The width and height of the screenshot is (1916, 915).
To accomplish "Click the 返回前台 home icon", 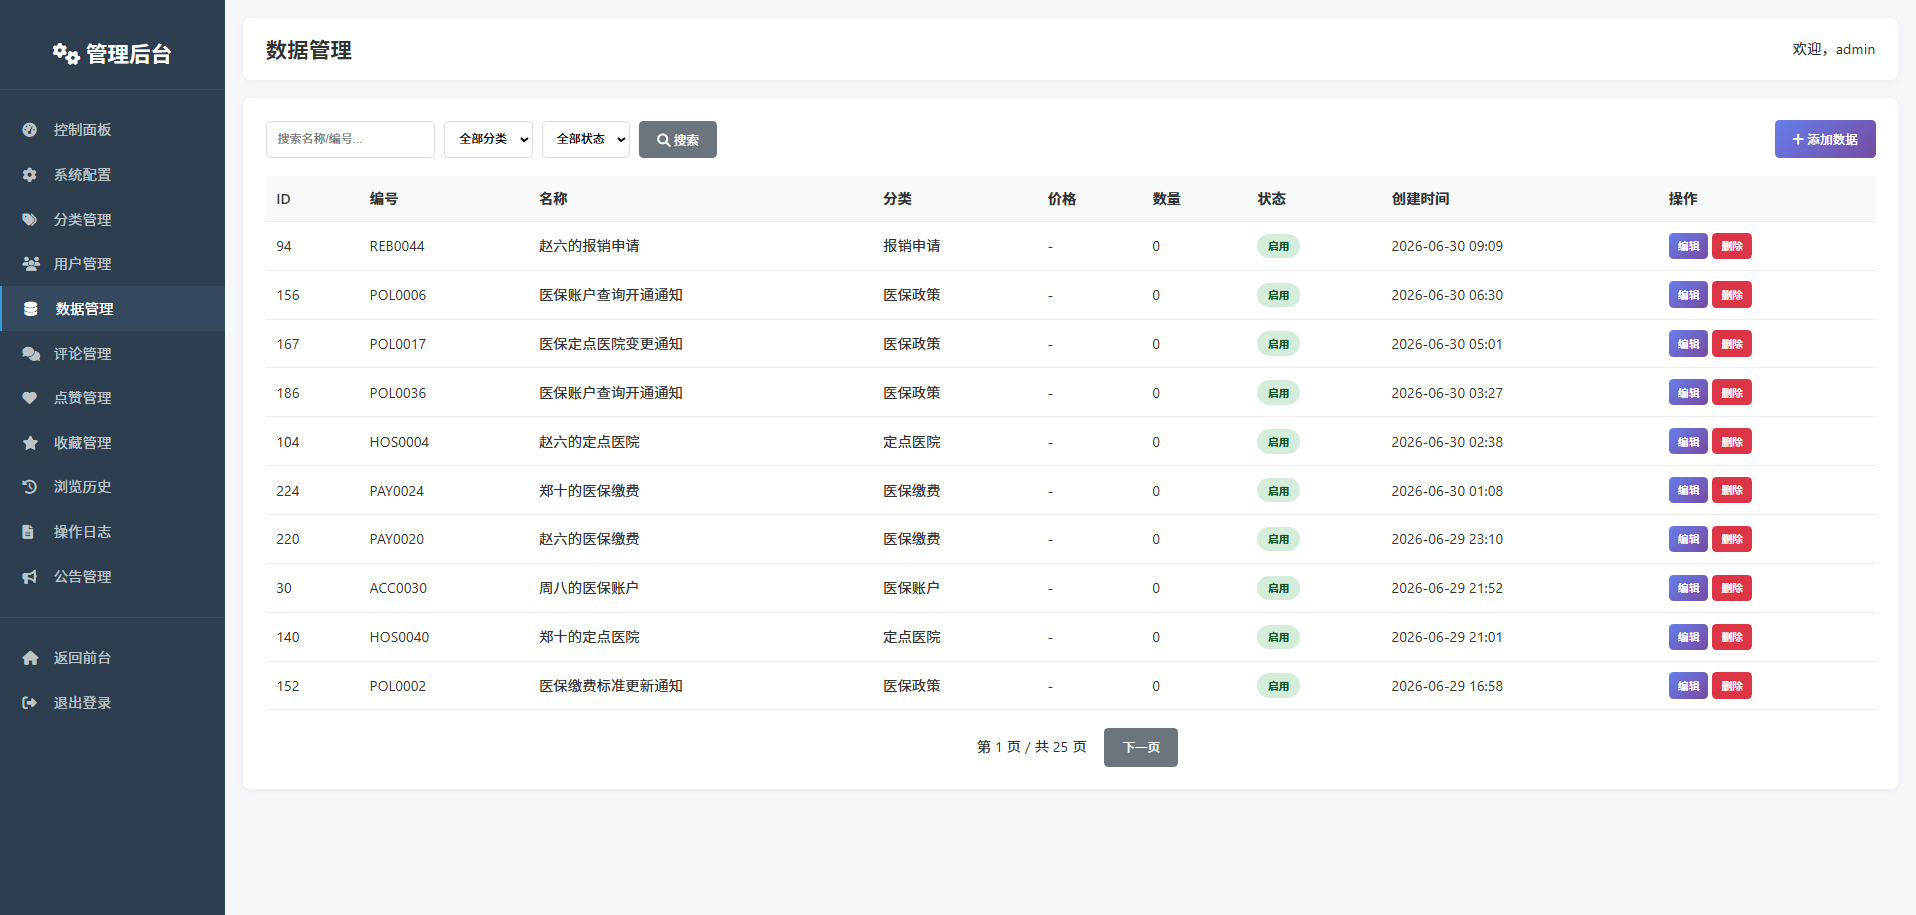I will (x=30, y=658).
